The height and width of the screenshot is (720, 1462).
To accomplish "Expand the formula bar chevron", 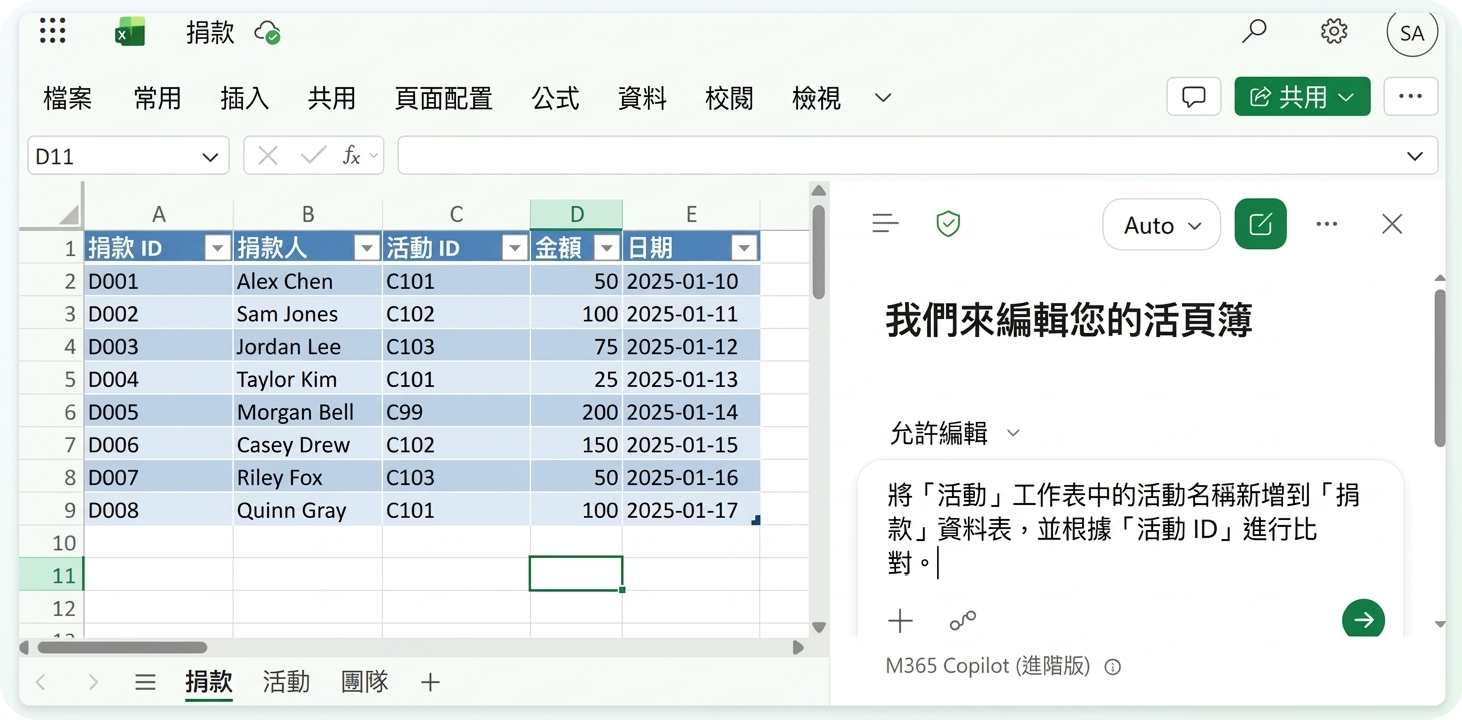I will pos(1415,156).
